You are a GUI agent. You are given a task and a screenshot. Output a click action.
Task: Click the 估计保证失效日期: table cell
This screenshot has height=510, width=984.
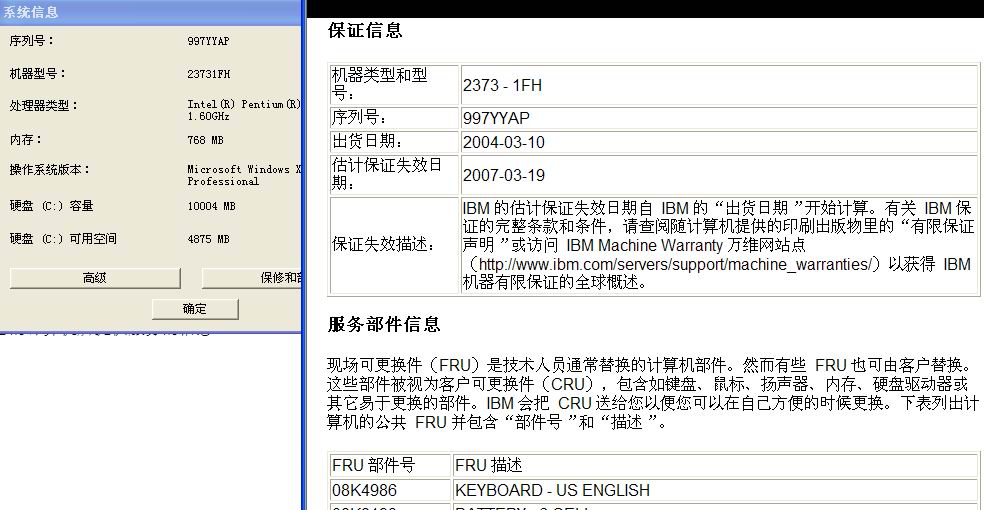click(394, 174)
